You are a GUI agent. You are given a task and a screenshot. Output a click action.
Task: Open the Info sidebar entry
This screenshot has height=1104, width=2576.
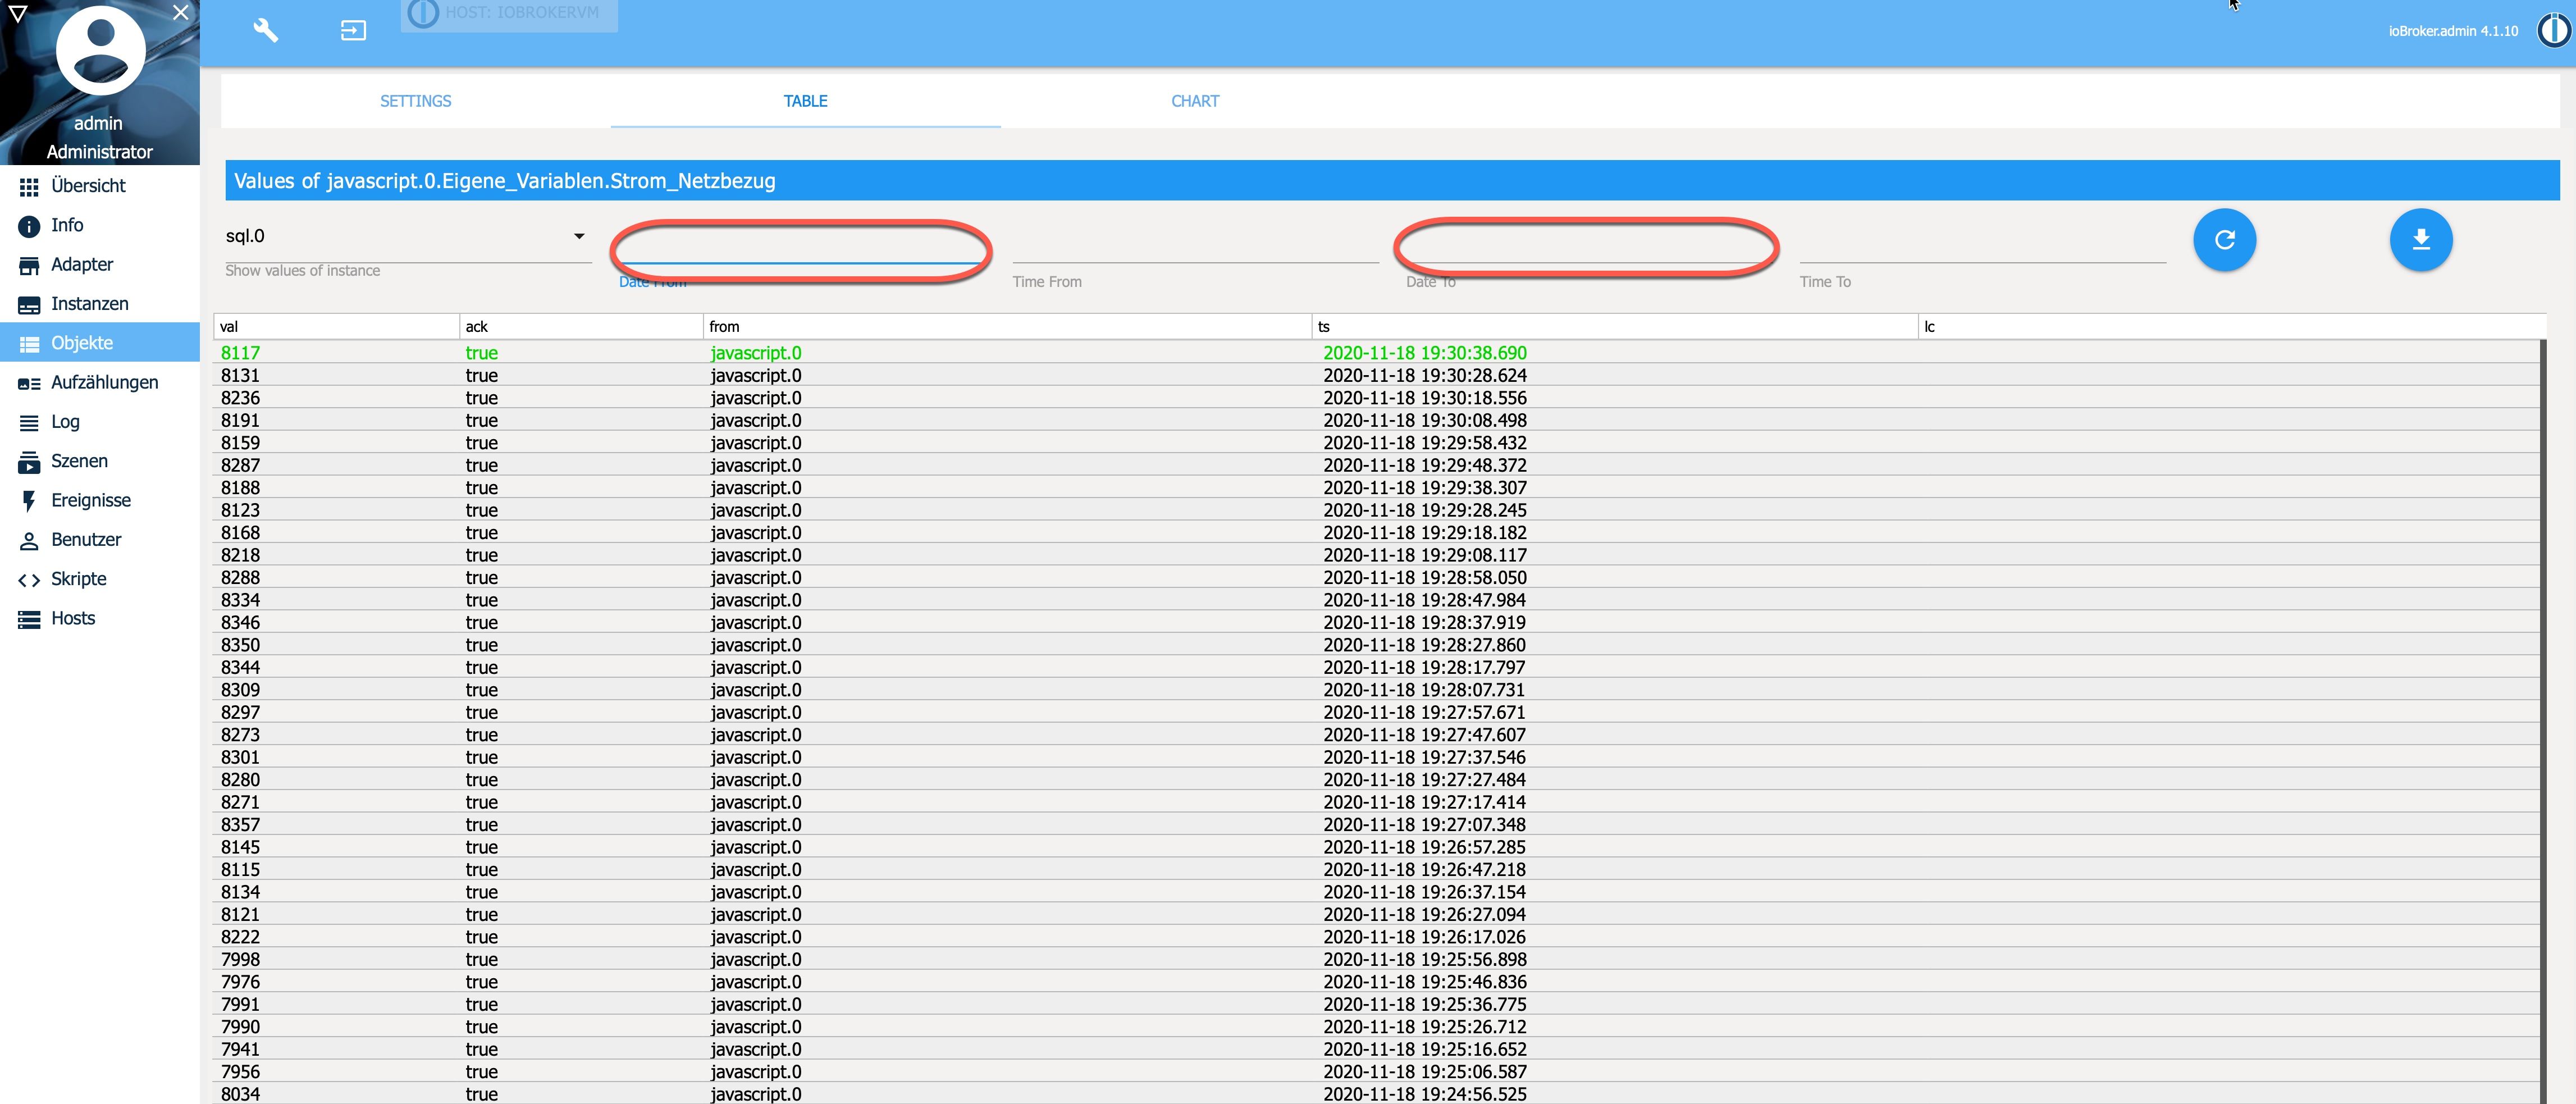point(67,225)
